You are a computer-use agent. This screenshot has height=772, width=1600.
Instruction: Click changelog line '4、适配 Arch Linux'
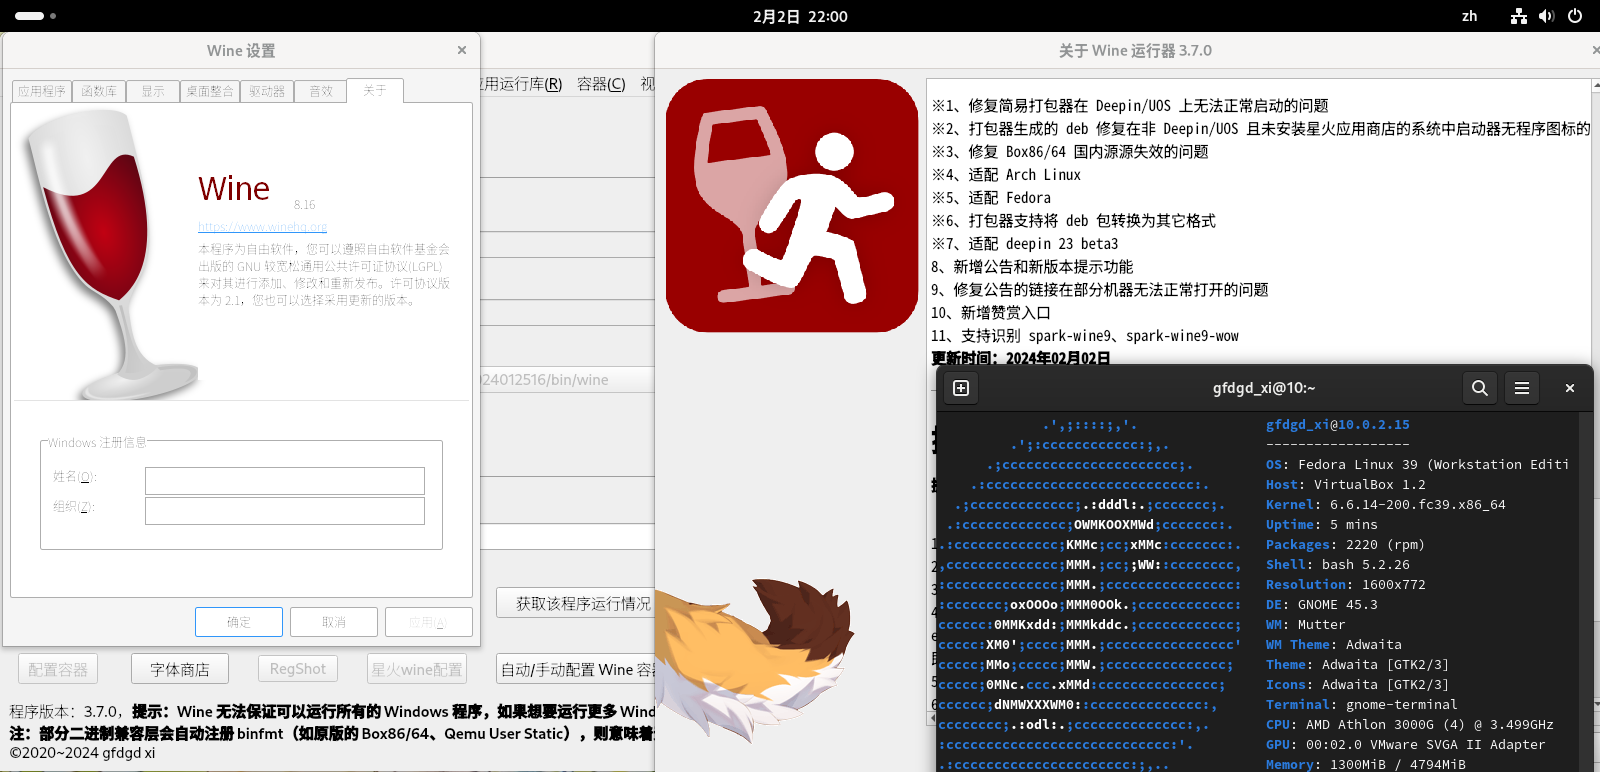[x=1006, y=175]
